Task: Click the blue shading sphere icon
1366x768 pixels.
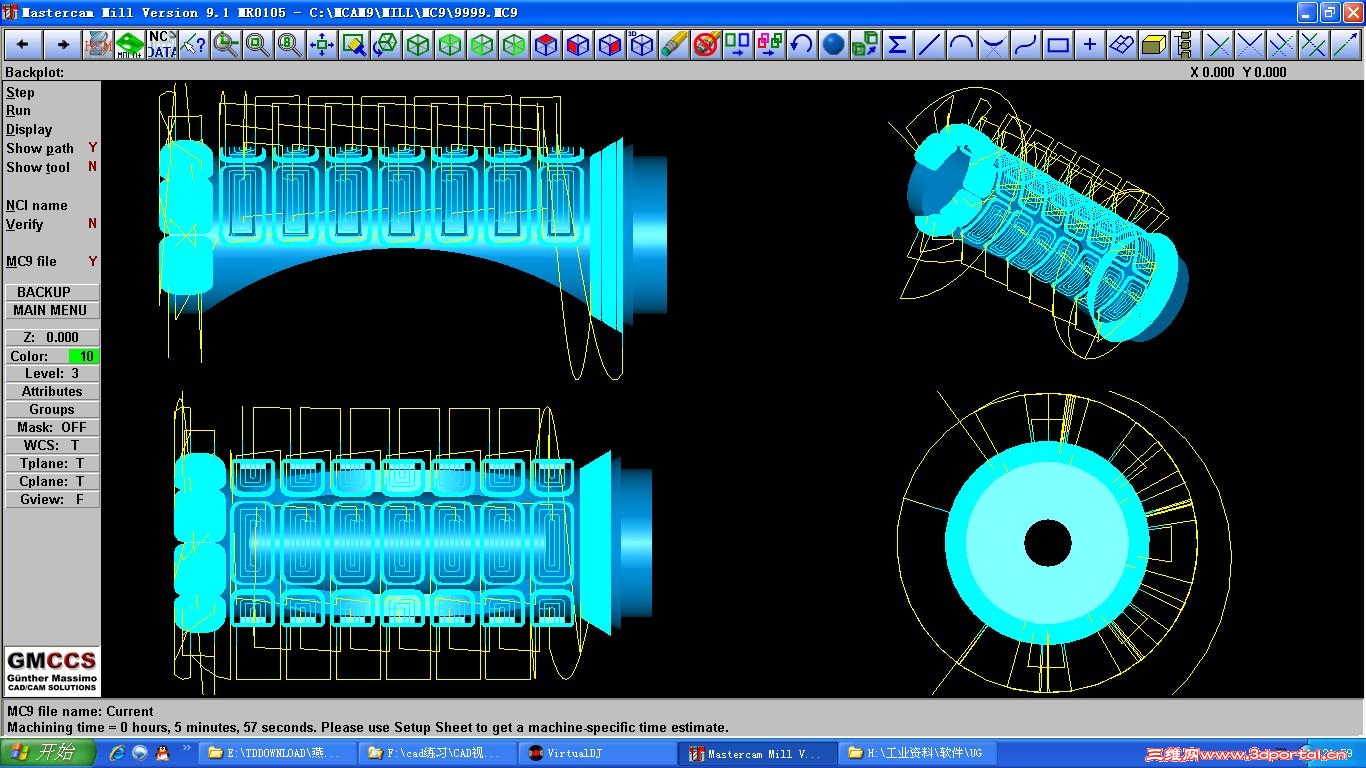Action: point(834,45)
